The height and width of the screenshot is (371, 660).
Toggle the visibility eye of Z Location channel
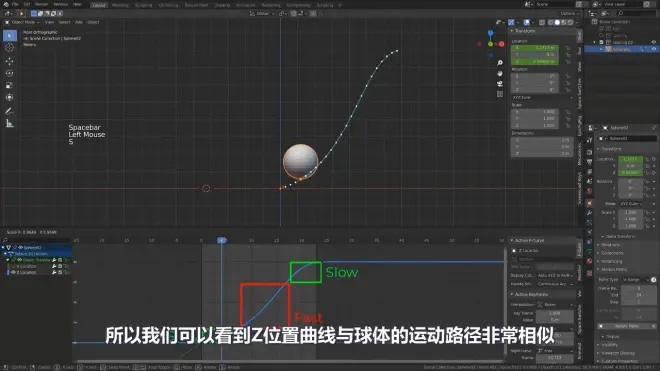13,272
